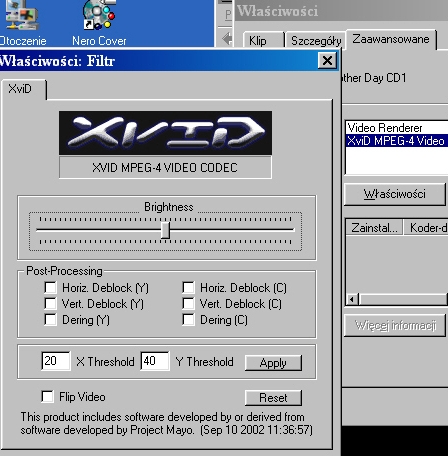448x456 pixels.
Task: Select XviD MPEG-4 Video list entry
Action: [397, 141]
